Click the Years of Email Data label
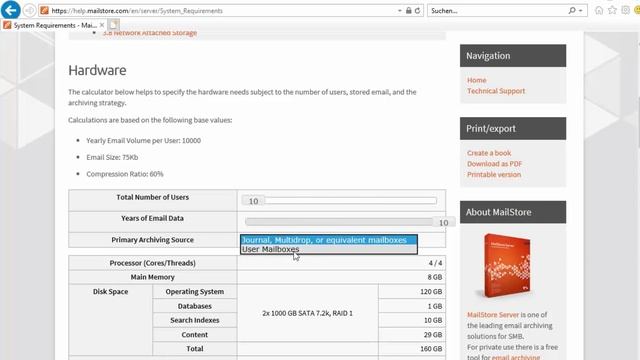The height and width of the screenshot is (360, 640). (x=153, y=218)
